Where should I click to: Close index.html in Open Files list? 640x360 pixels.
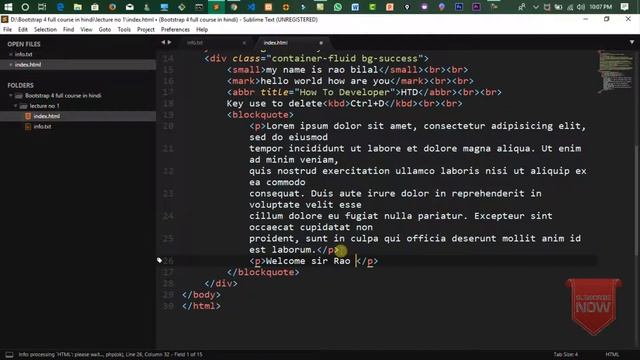(11, 64)
